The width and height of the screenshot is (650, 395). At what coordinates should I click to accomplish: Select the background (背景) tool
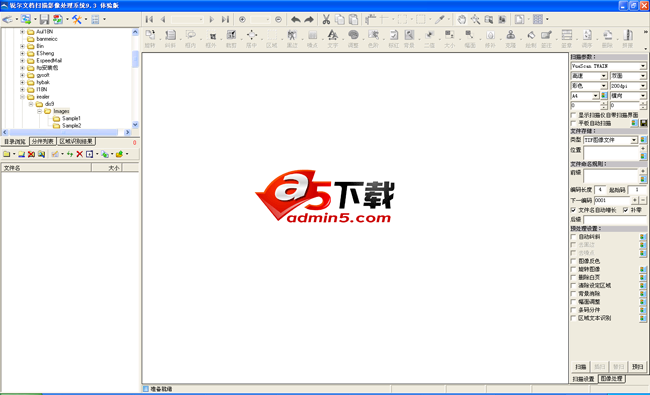409,36
